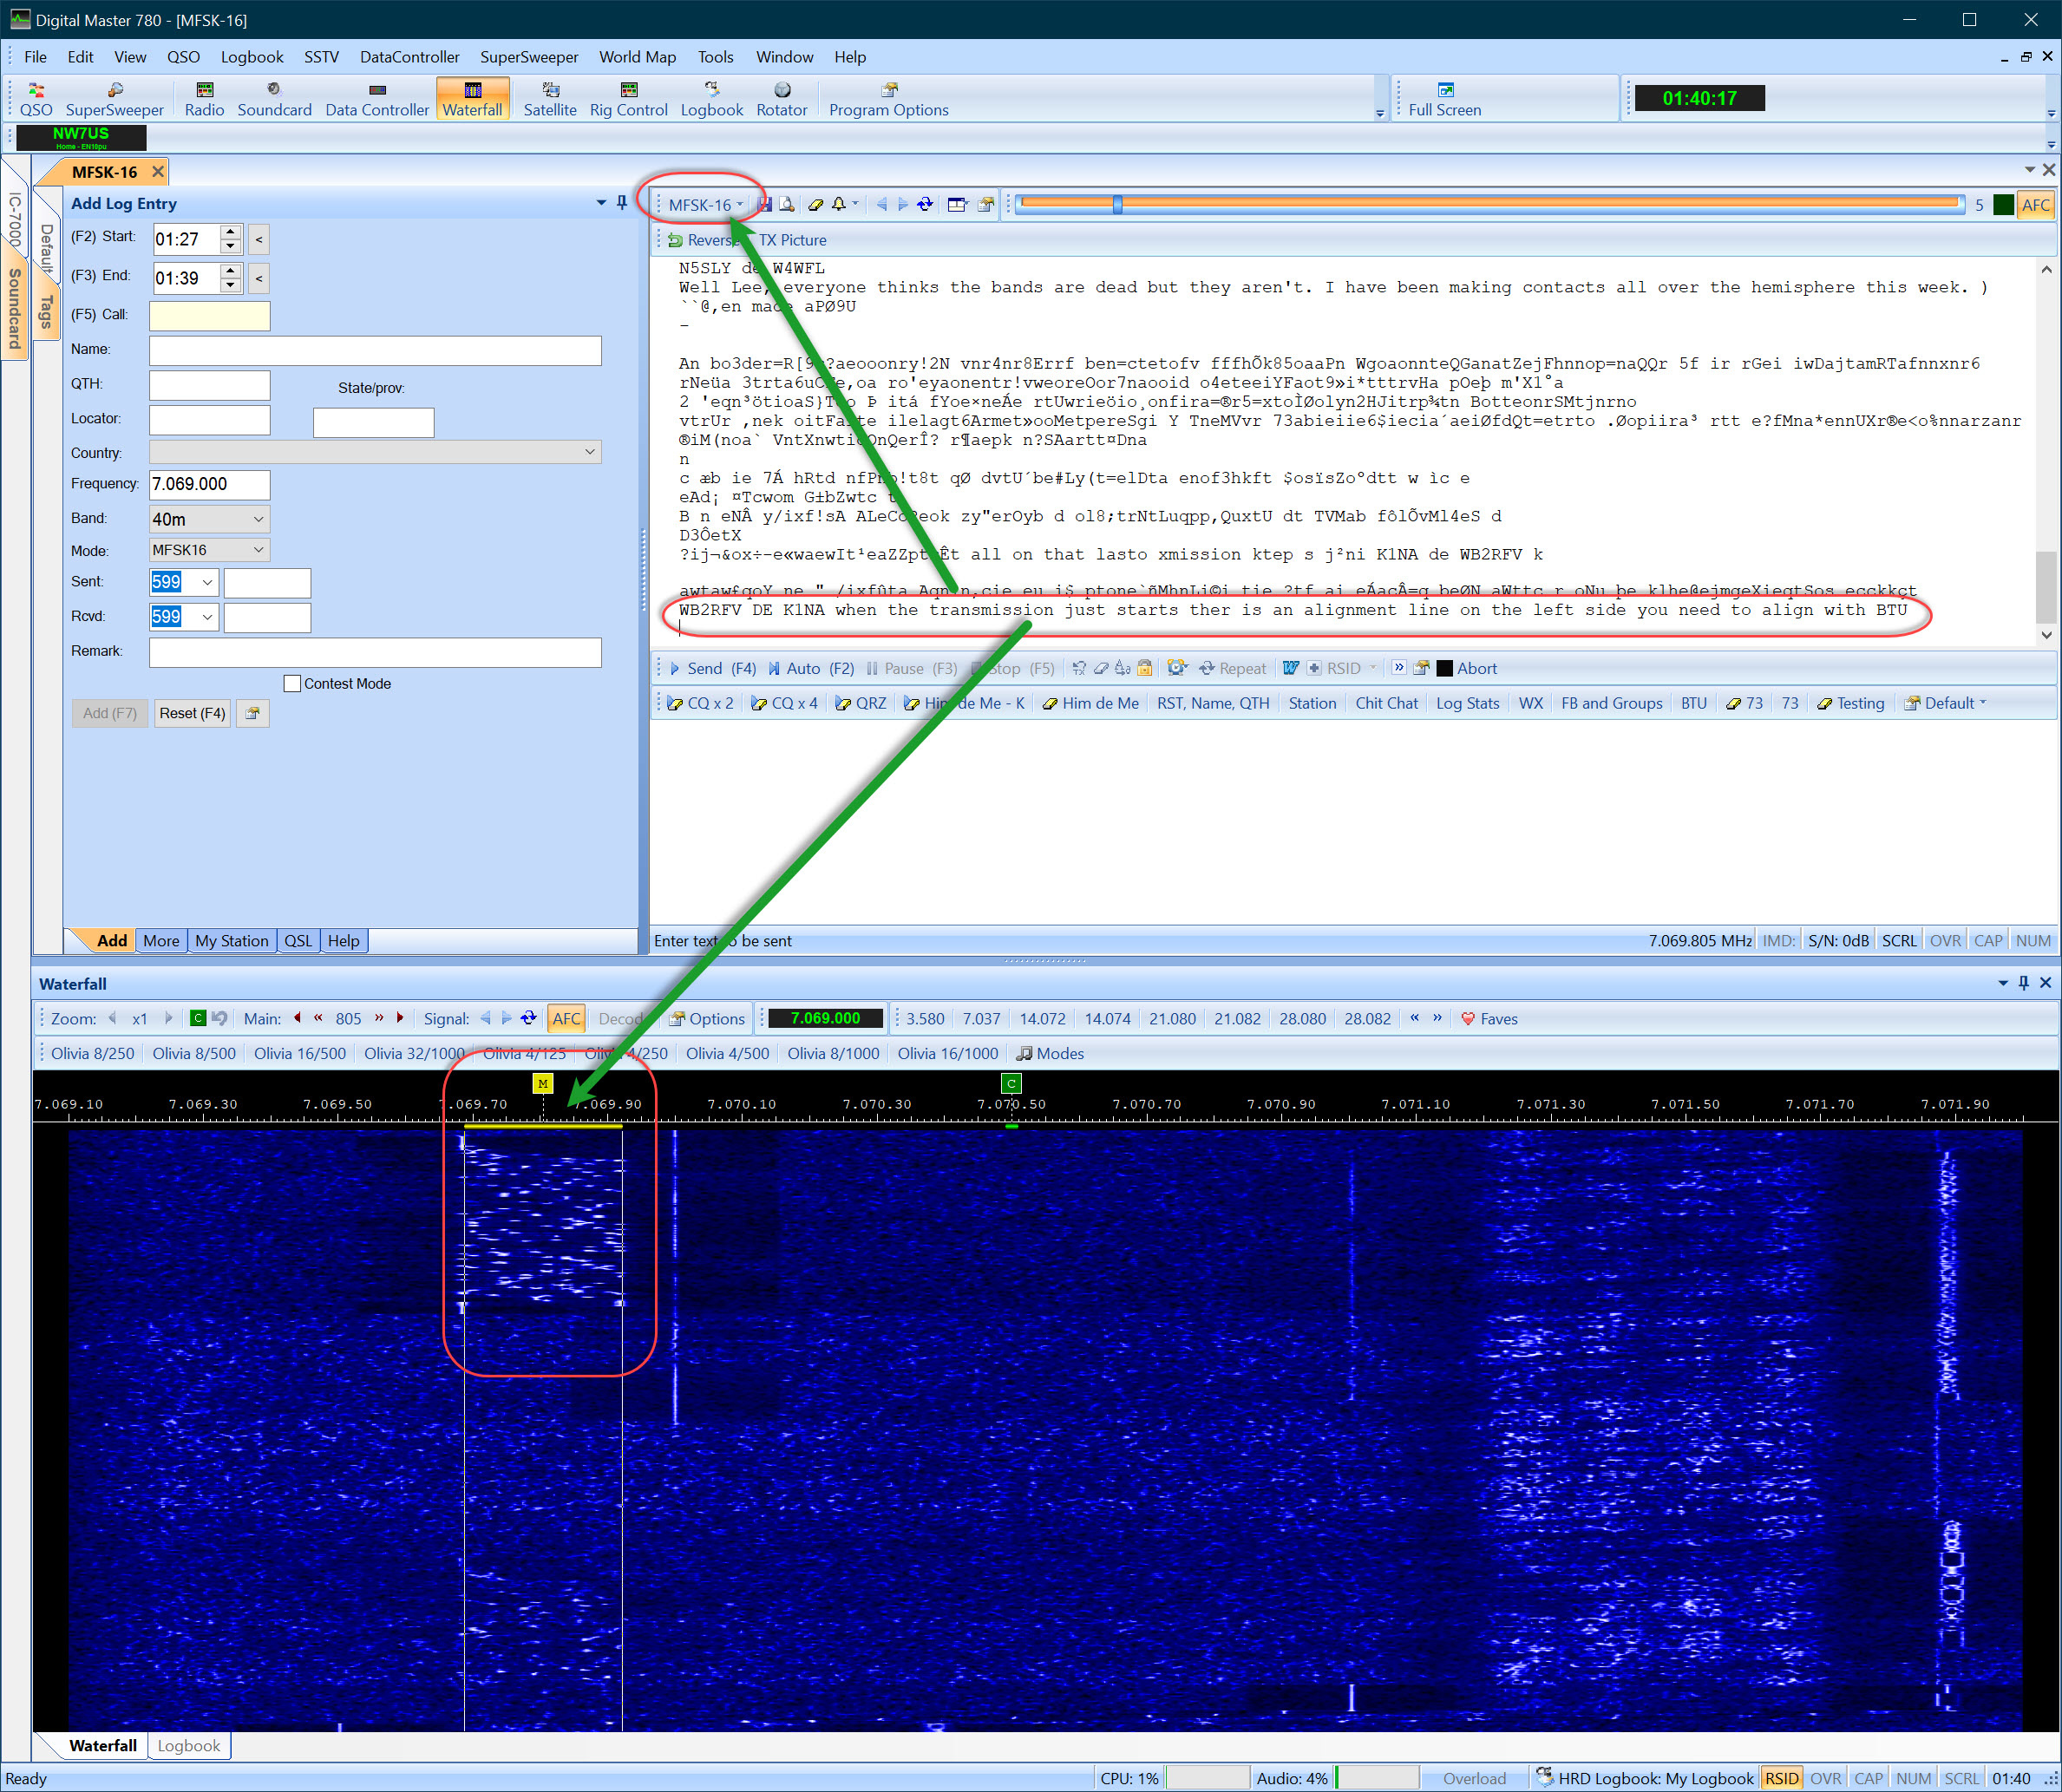The image size is (2062, 1792).
Task: Decrease the End time spinner
Action: 230,286
